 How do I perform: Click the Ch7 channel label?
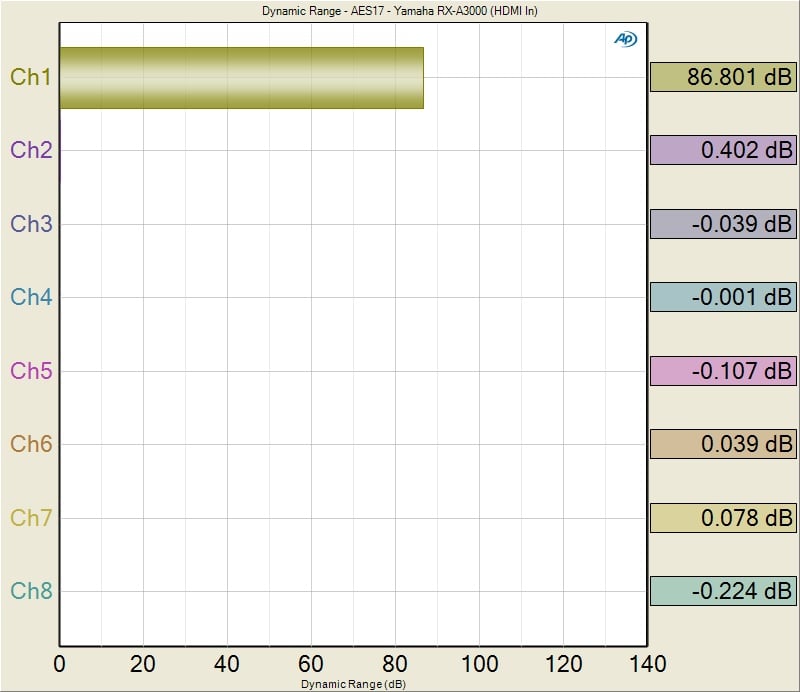coord(30,518)
